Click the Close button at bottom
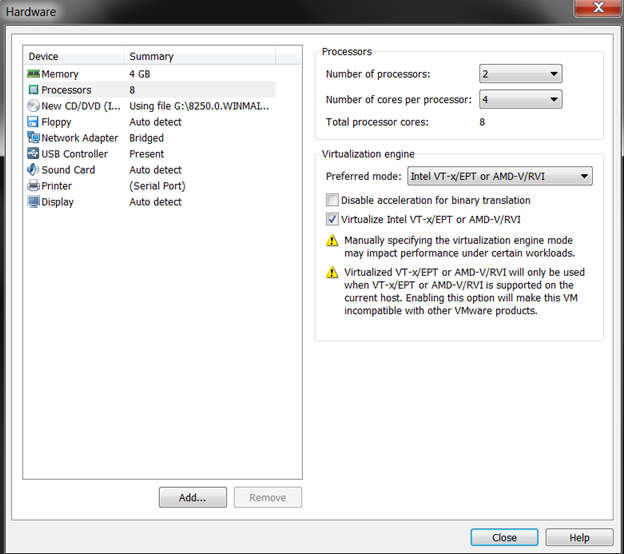624x554 pixels. 504,537
